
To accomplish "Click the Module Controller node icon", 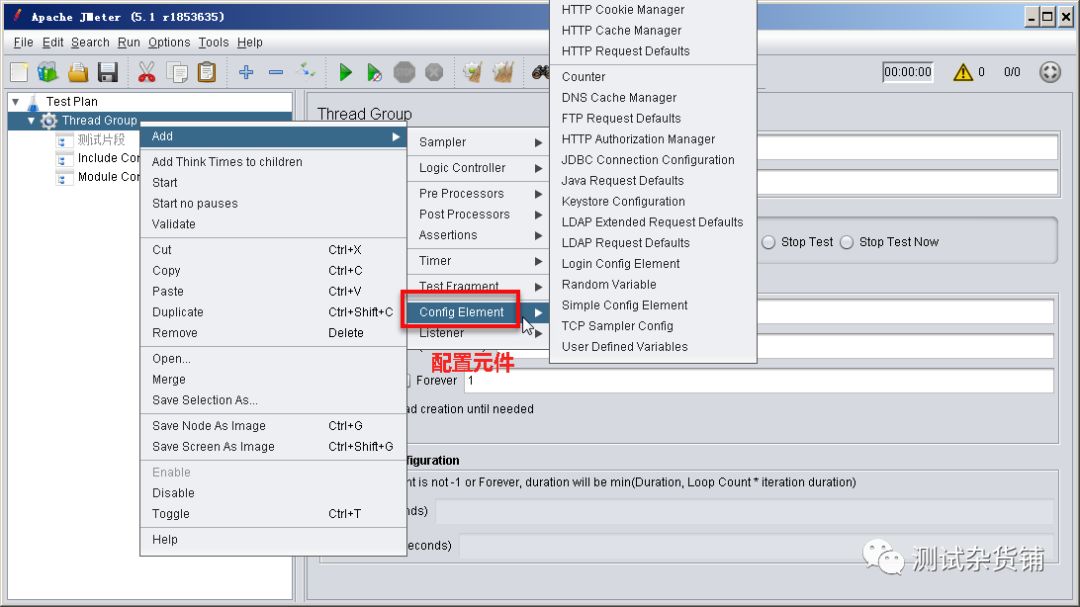I will [64, 178].
